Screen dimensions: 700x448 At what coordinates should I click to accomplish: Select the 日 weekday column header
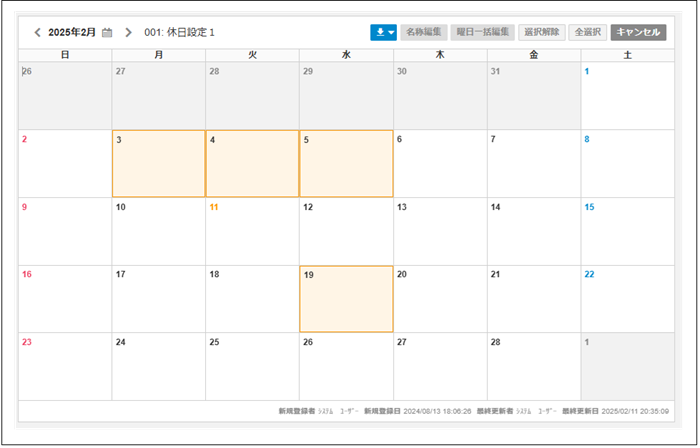(65, 55)
